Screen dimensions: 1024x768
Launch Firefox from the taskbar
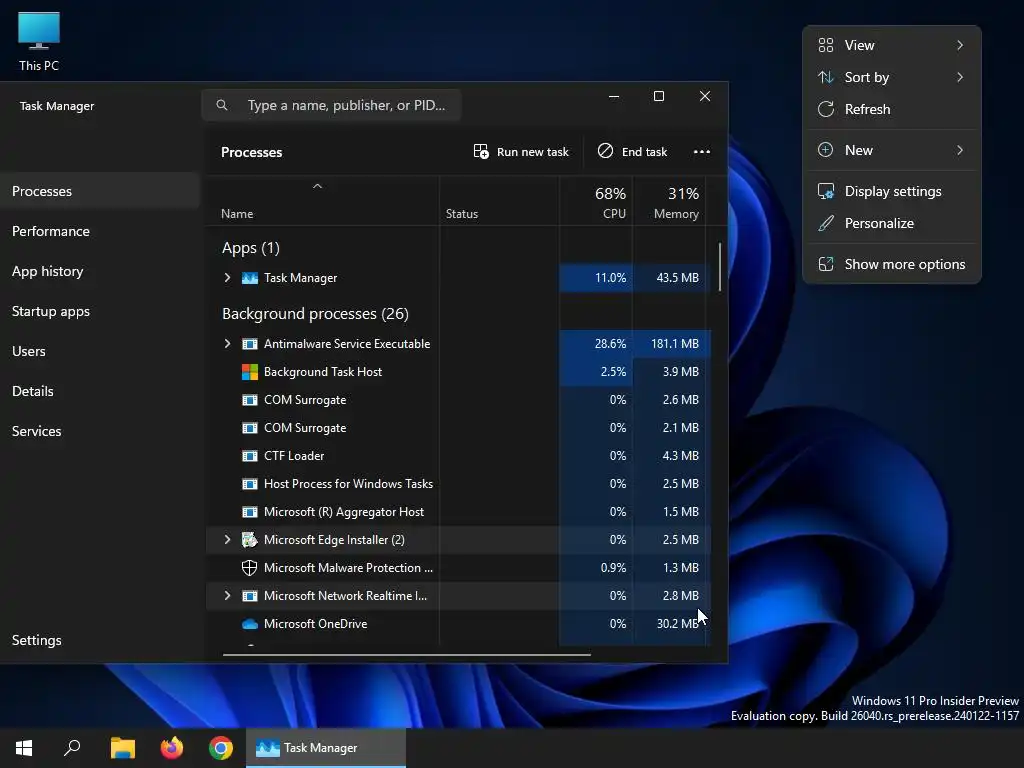pos(172,748)
